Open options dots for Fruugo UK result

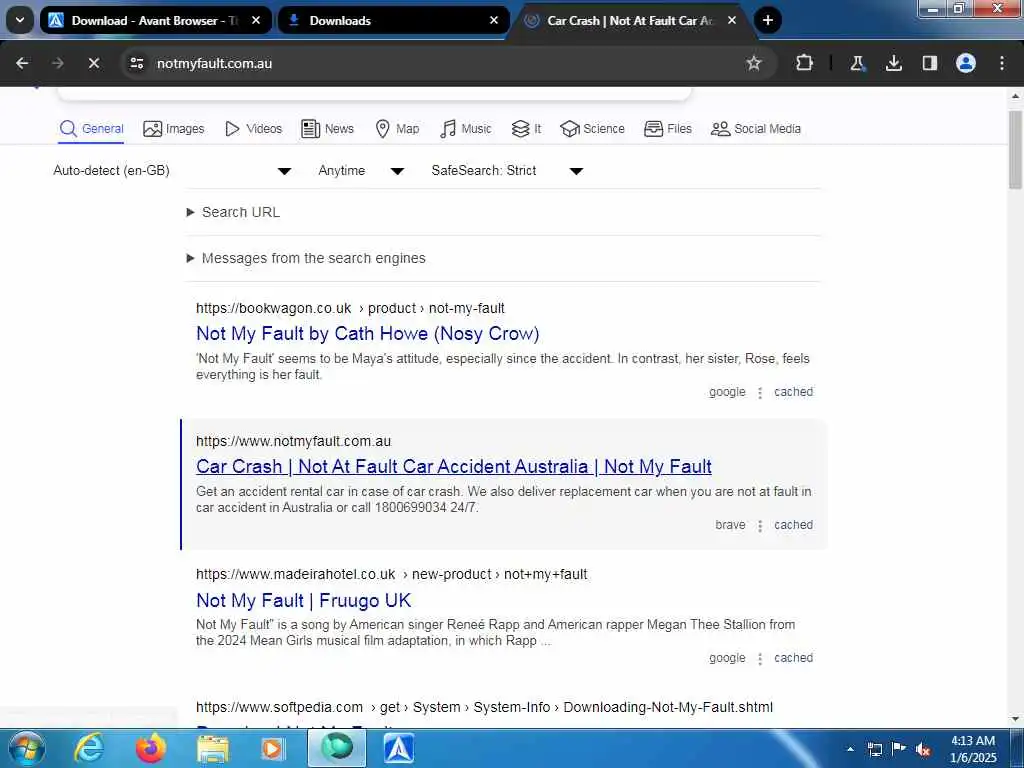(760, 658)
